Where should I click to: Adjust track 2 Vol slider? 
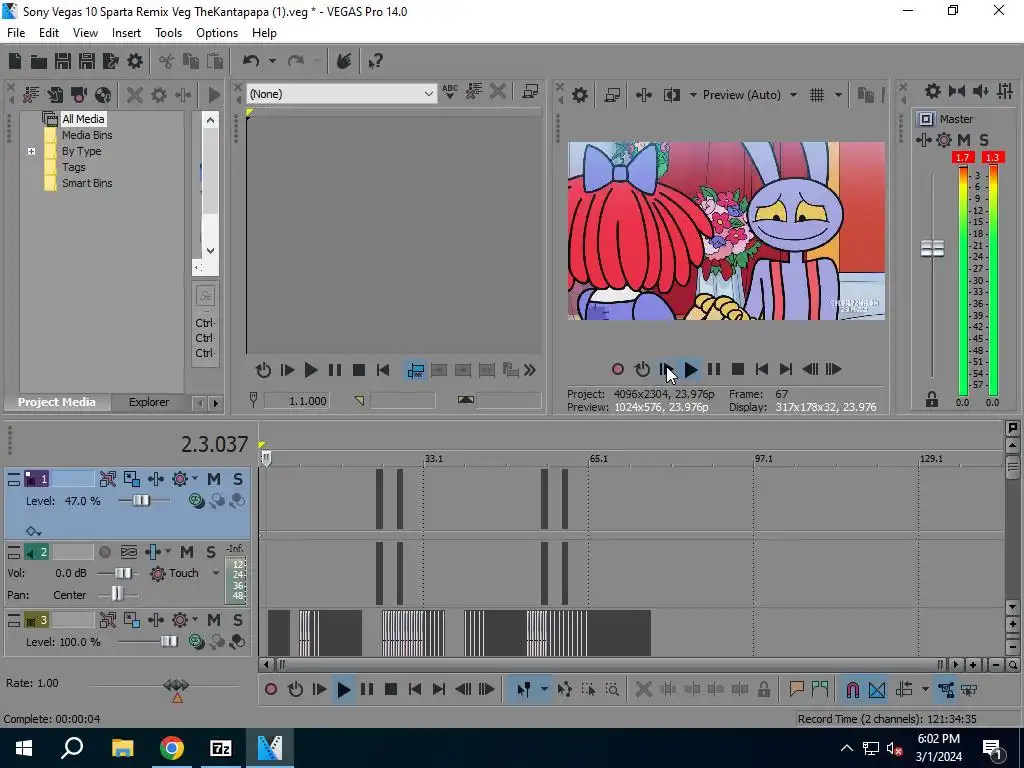point(122,573)
